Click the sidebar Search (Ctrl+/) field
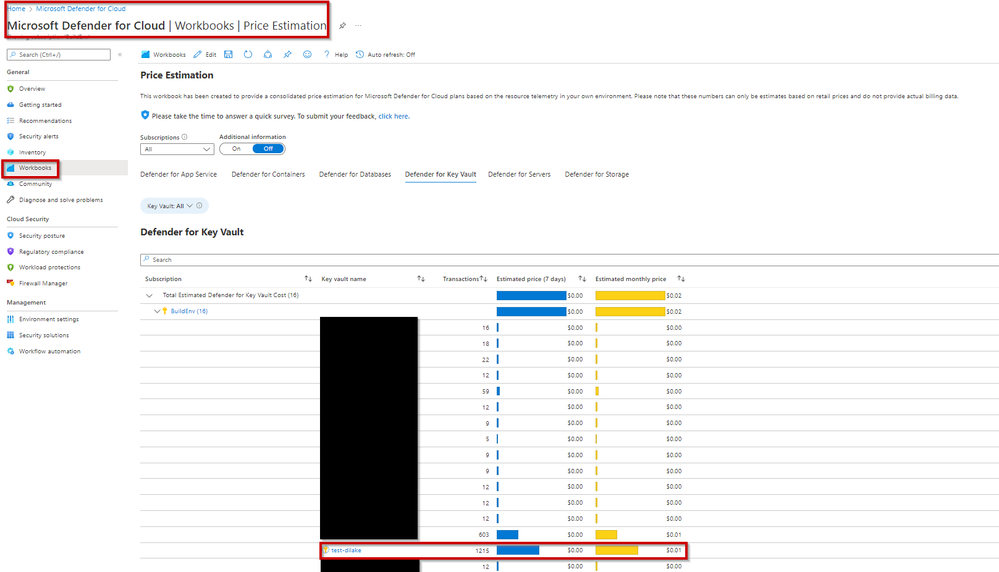Viewport: 999px width, 572px height. (x=59, y=55)
